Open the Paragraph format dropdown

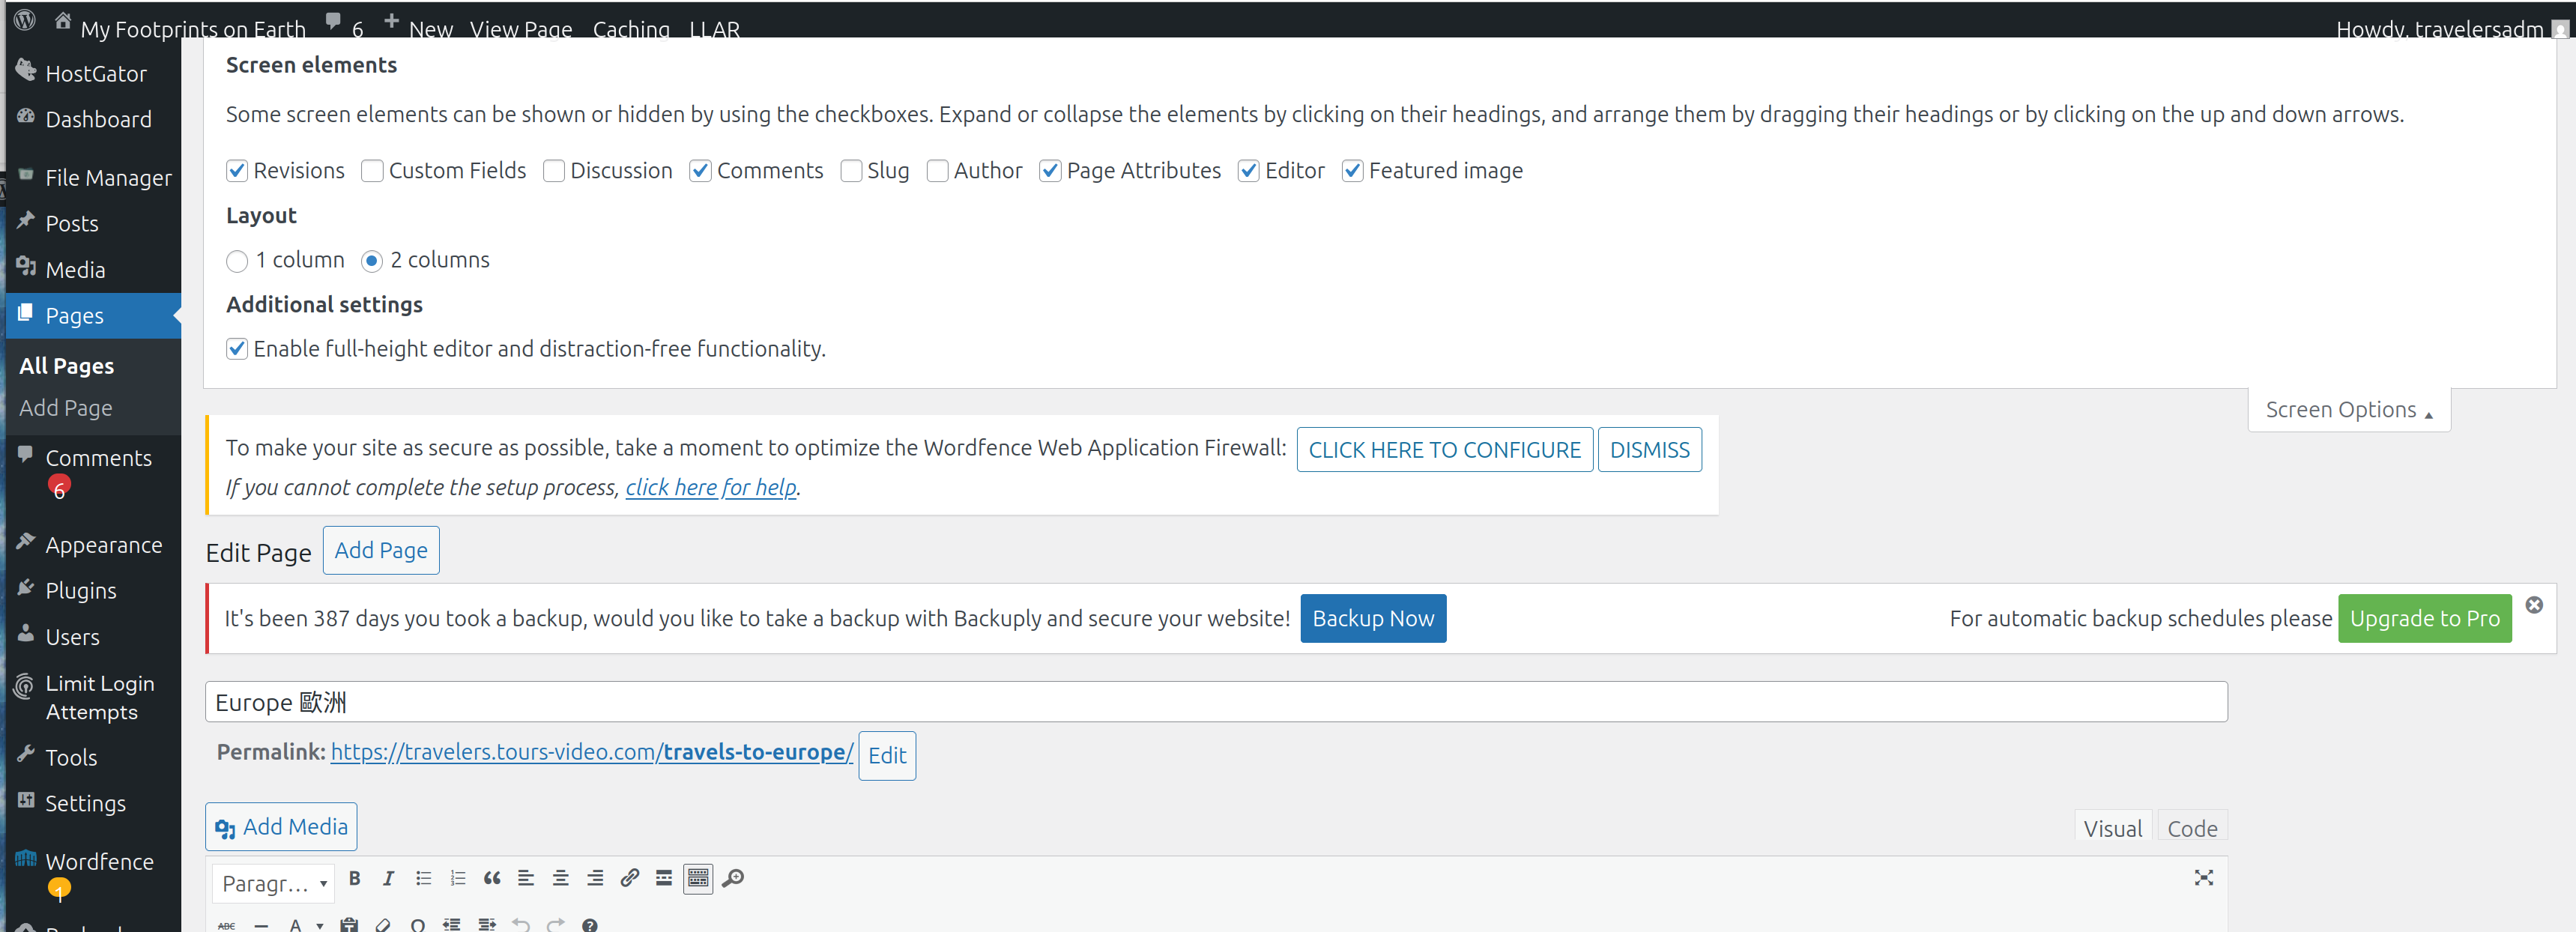[x=274, y=883]
